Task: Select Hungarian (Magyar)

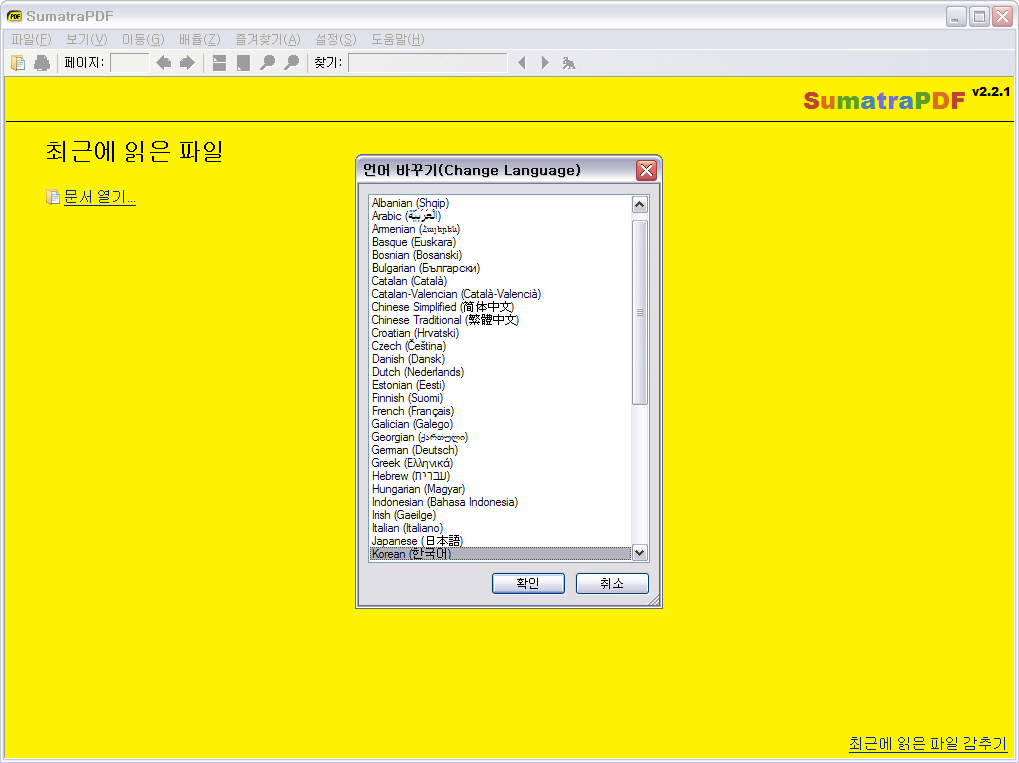Action: 500,489
